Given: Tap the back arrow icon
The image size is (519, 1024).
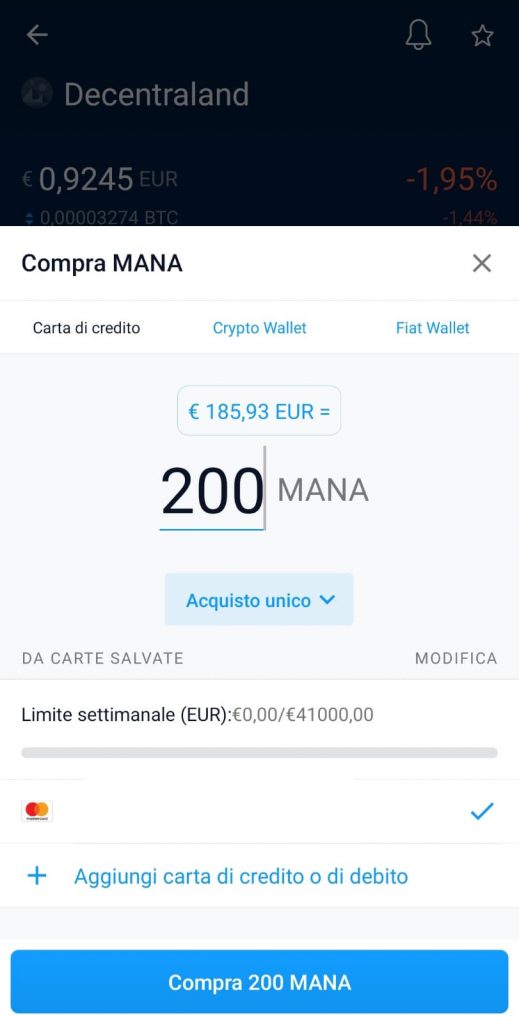Looking at the screenshot, I should click(x=37, y=35).
